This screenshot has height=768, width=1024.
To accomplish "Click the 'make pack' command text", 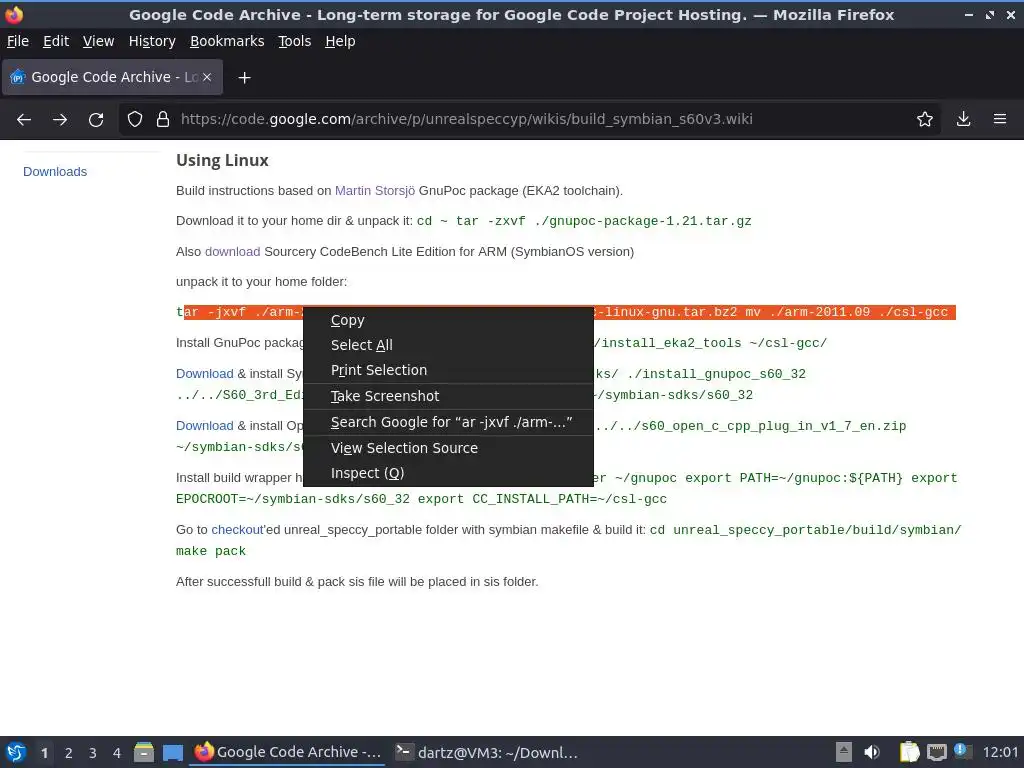I will tap(211, 551).
